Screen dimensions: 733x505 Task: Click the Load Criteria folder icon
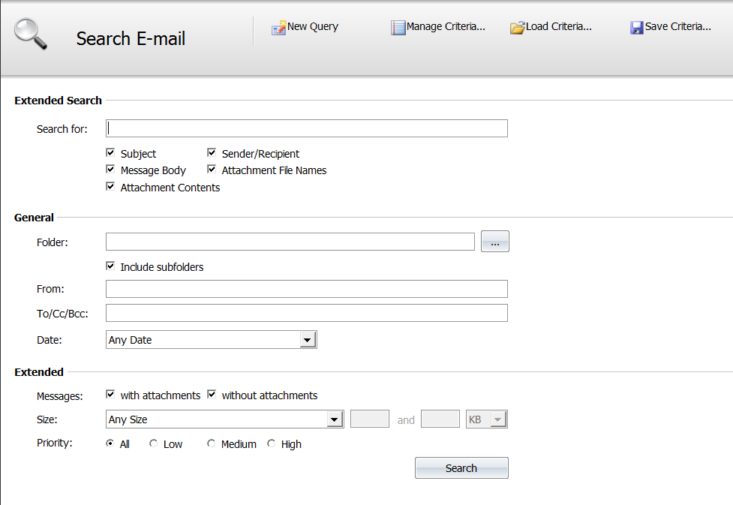pos(517,28)
